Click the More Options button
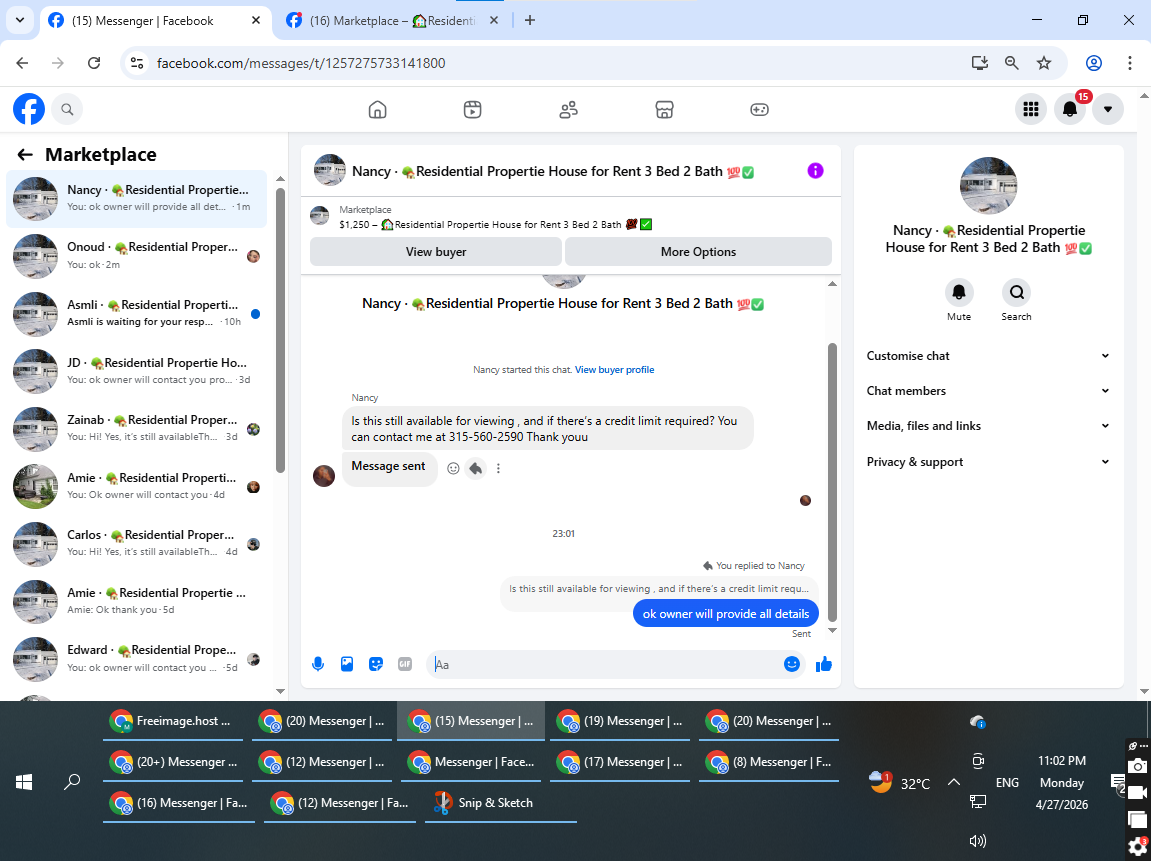The width and height of the screenshot is (1151, 861). point(698,252)
